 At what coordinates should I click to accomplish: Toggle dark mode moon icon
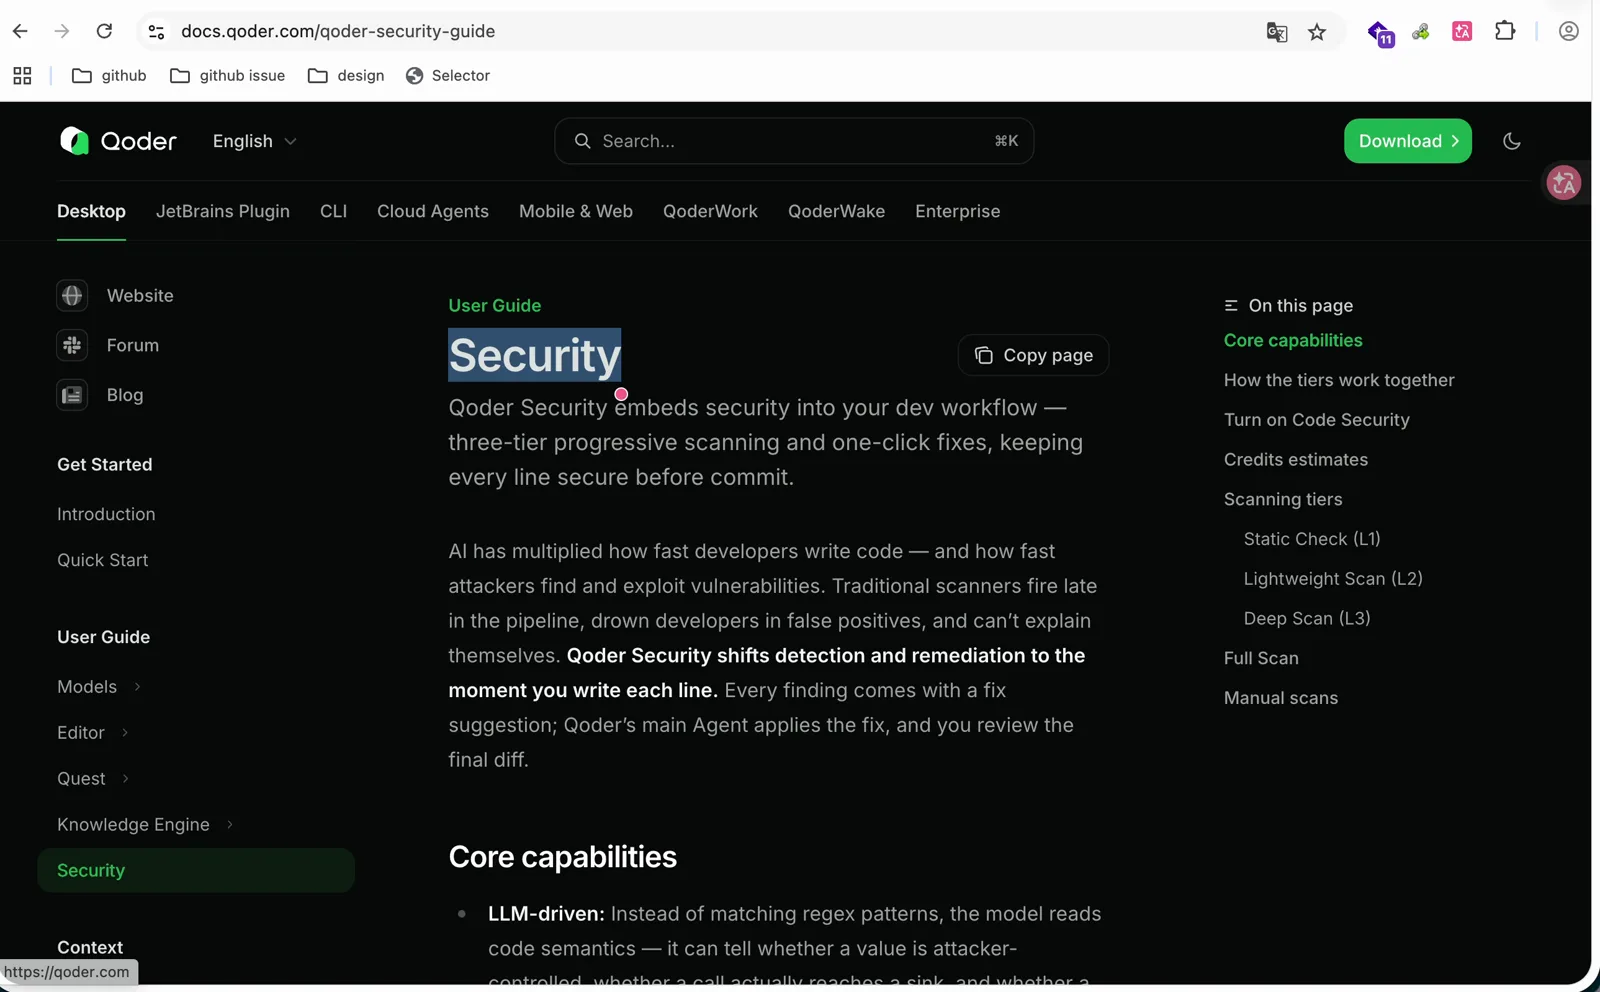(1511, 141)
